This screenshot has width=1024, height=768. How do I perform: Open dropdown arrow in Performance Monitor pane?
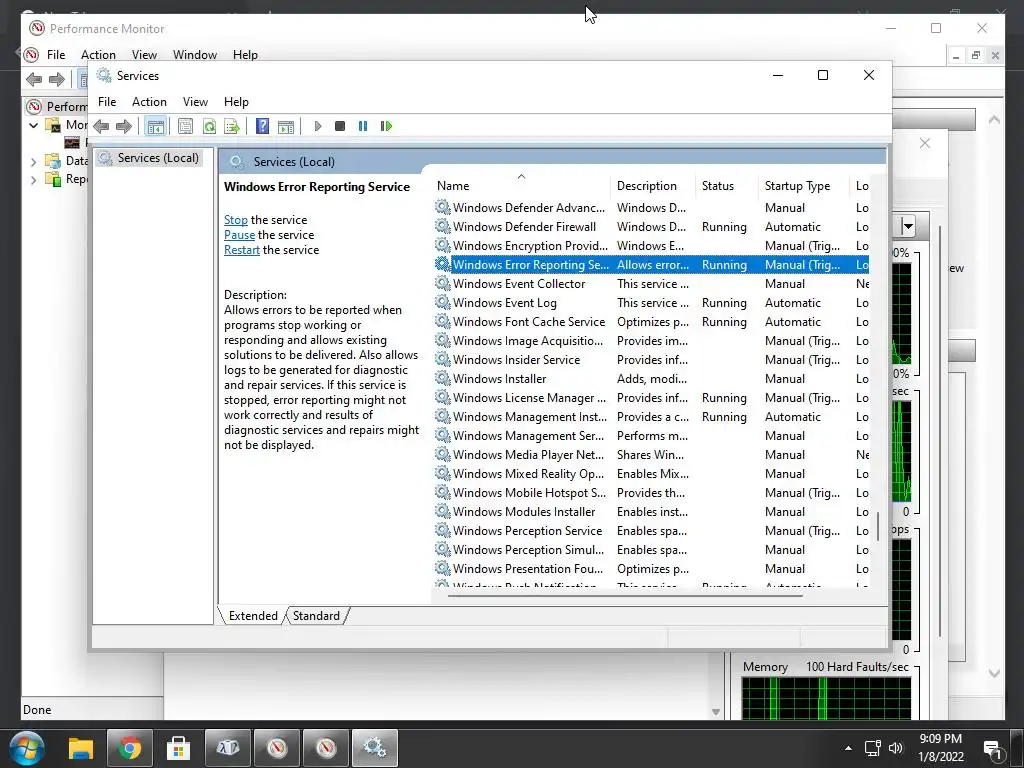point(907,227)
